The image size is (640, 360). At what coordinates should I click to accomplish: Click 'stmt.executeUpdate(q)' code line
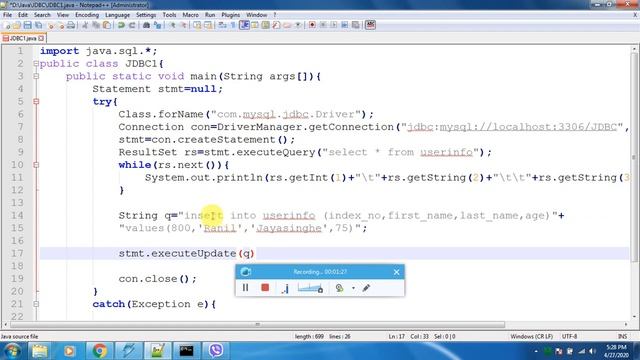tap(187, 253)
